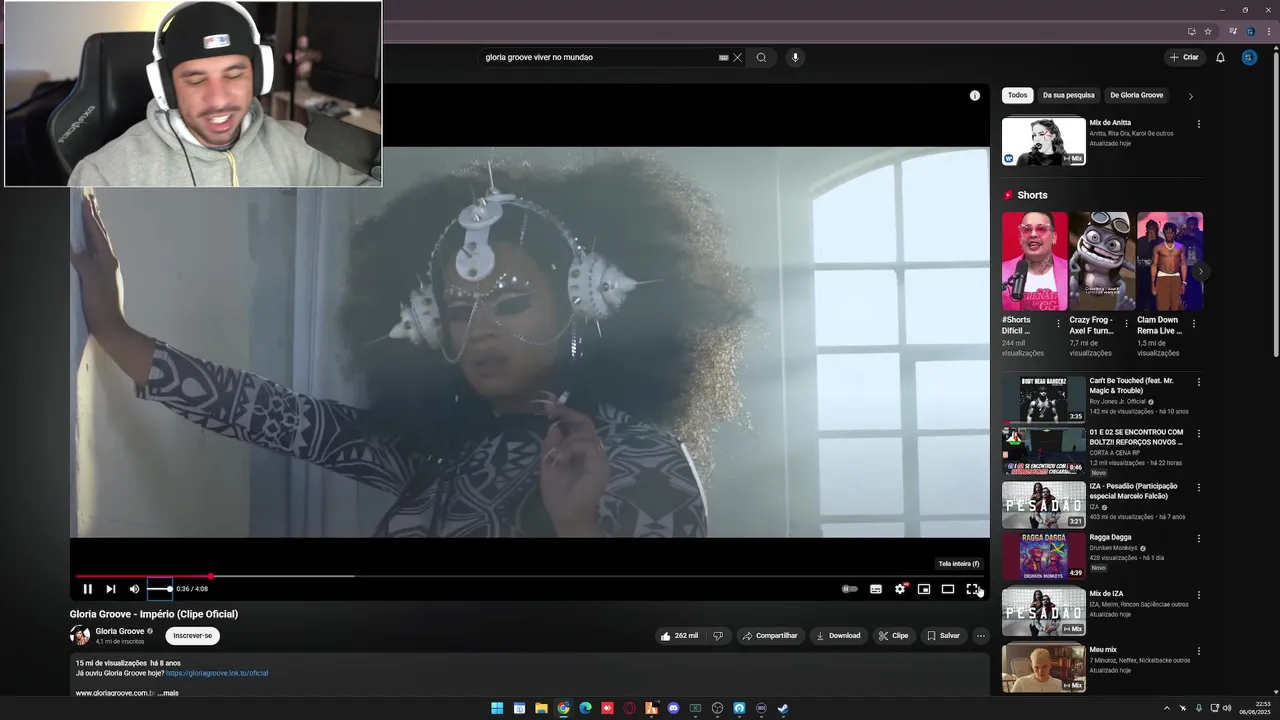Click the Compartilhar button
This screenshot has width=1280, height=720.
[769, 636]
